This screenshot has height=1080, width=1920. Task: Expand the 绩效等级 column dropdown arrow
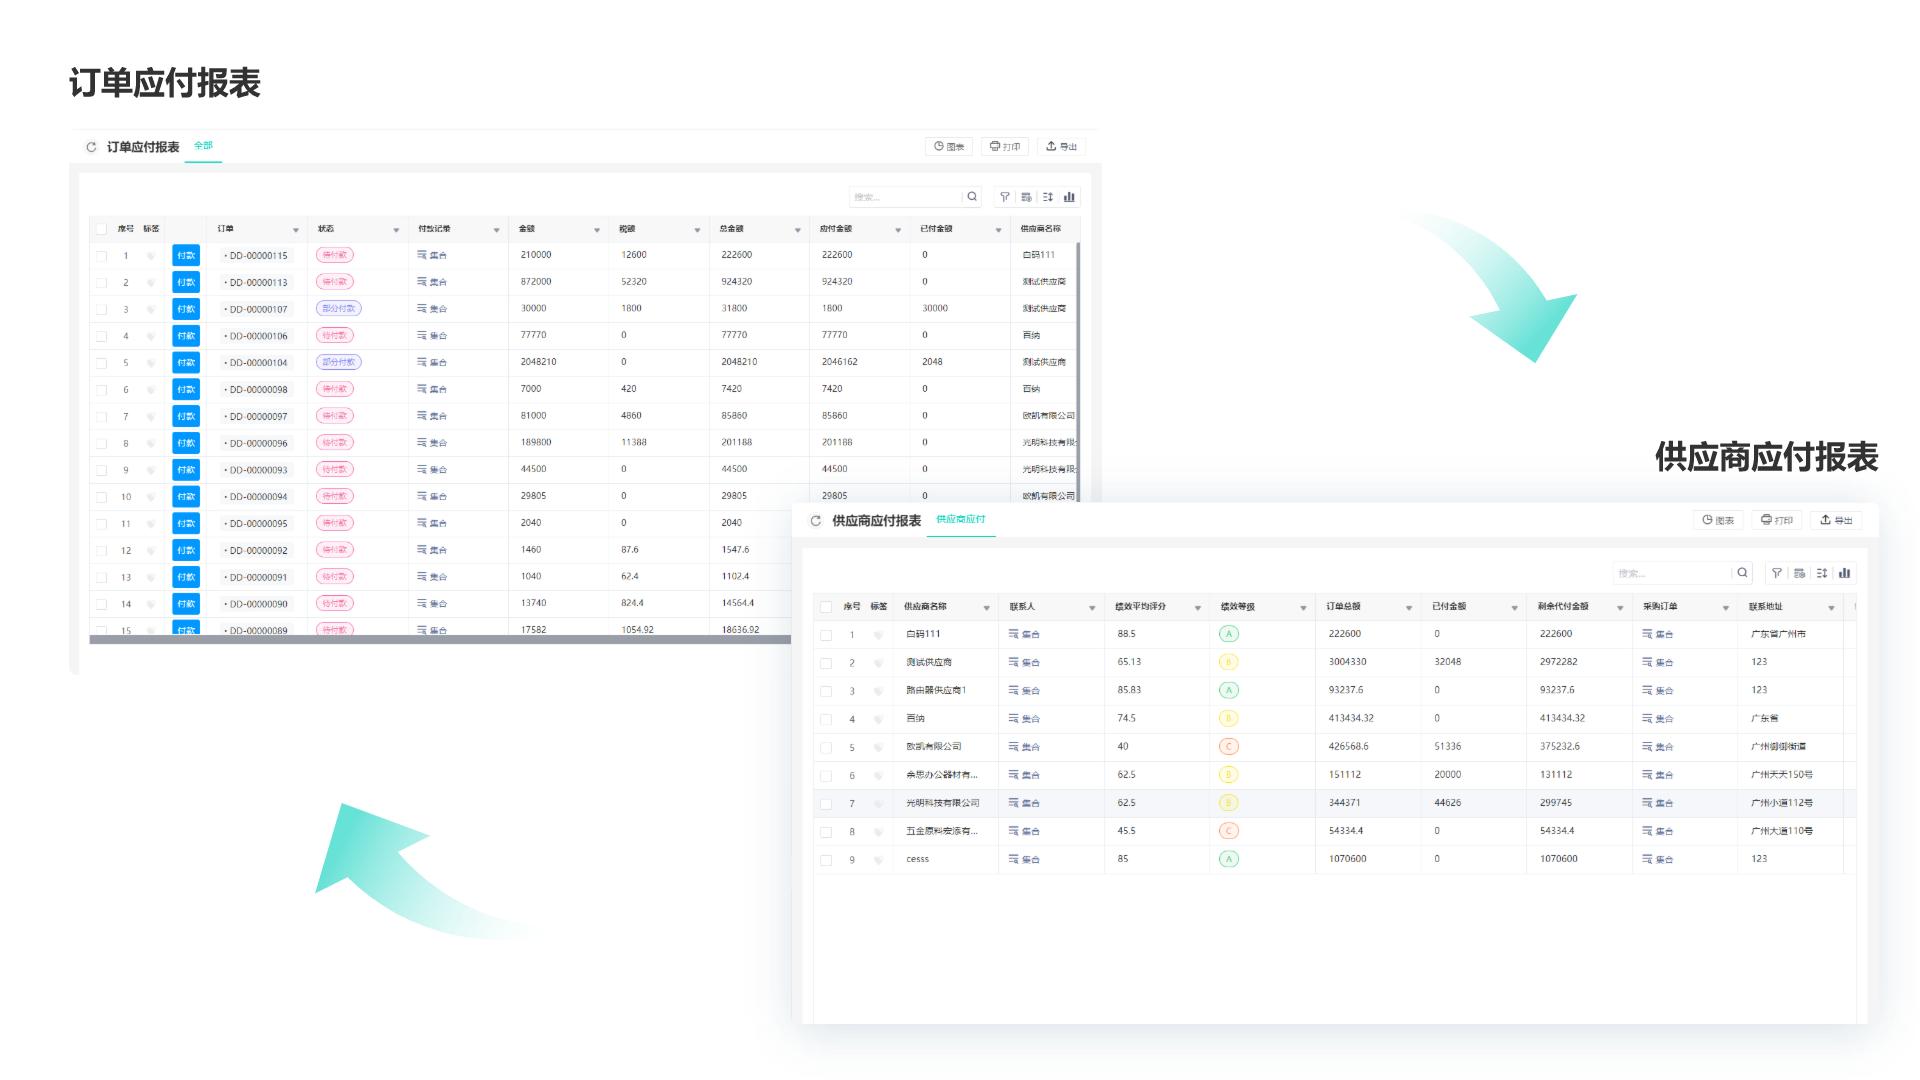[x=1303, y=608]
